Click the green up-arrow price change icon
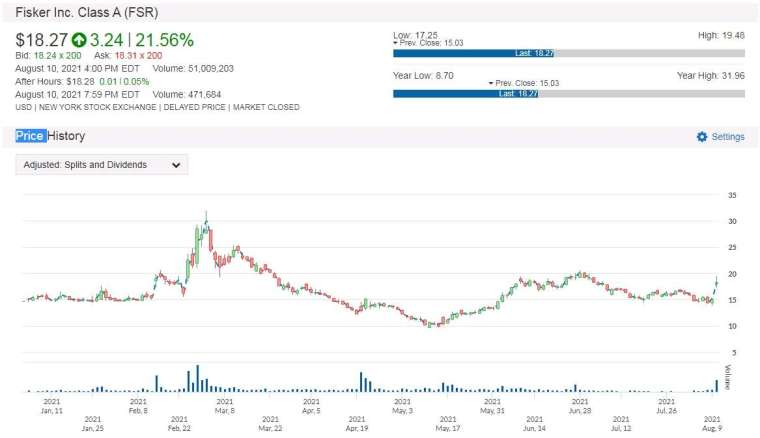 click(x=79, y=40)
